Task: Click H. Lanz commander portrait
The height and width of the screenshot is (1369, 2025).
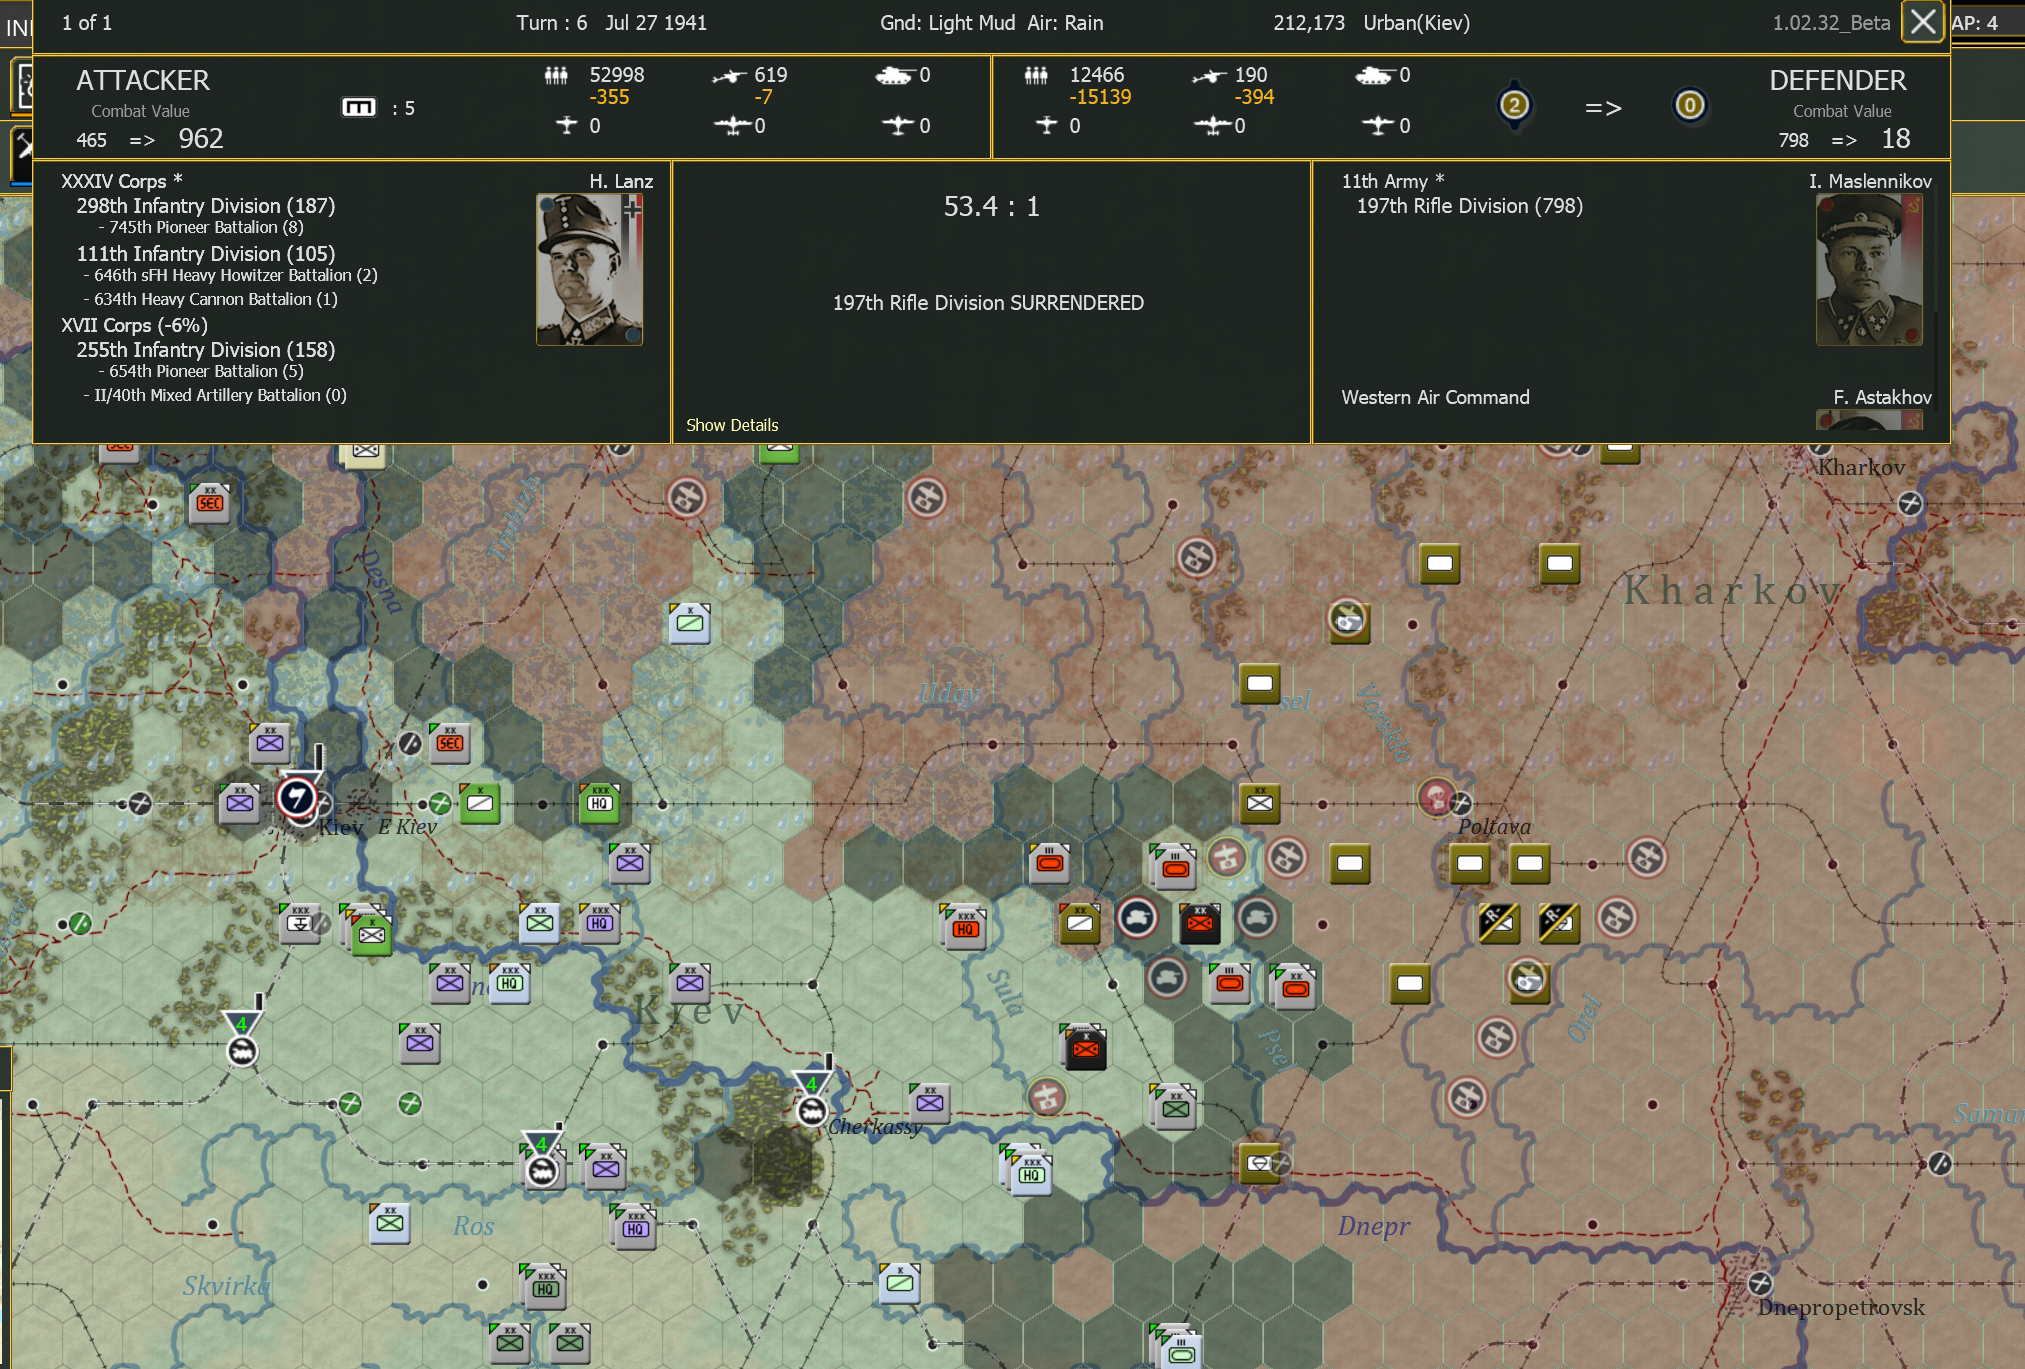Action: tap(589, 269)
